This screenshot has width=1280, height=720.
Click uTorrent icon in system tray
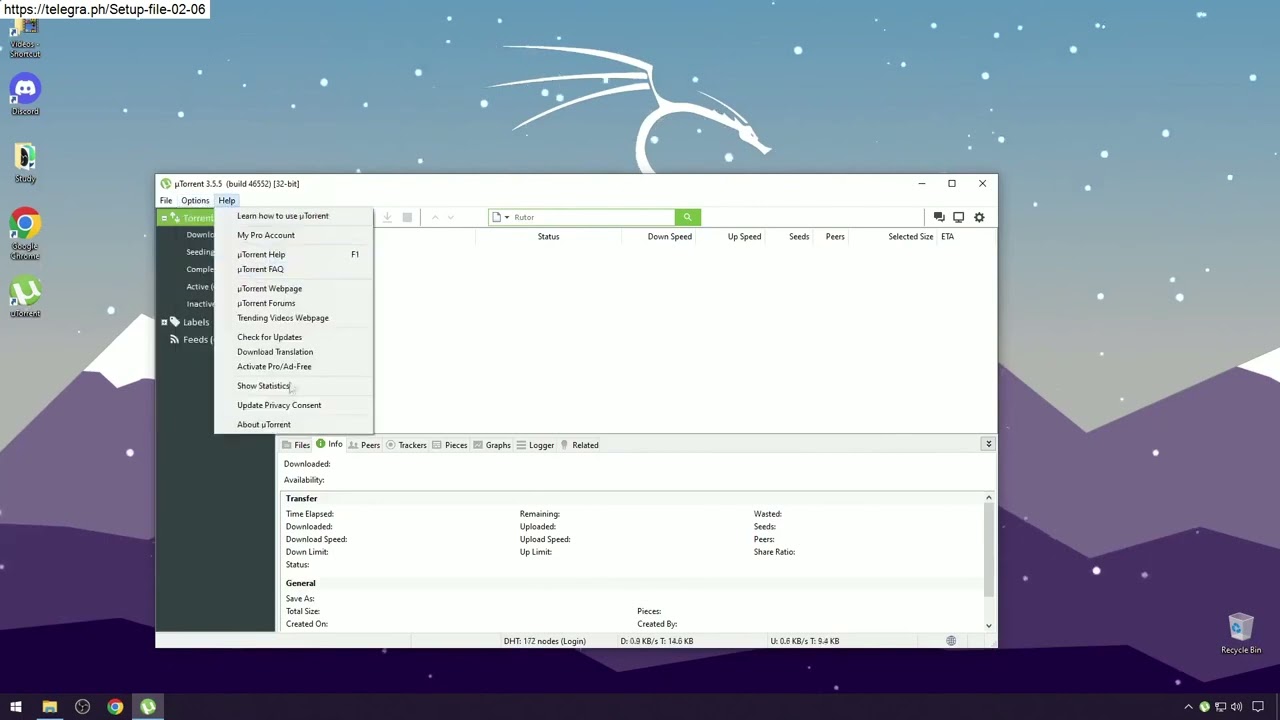1204,707
